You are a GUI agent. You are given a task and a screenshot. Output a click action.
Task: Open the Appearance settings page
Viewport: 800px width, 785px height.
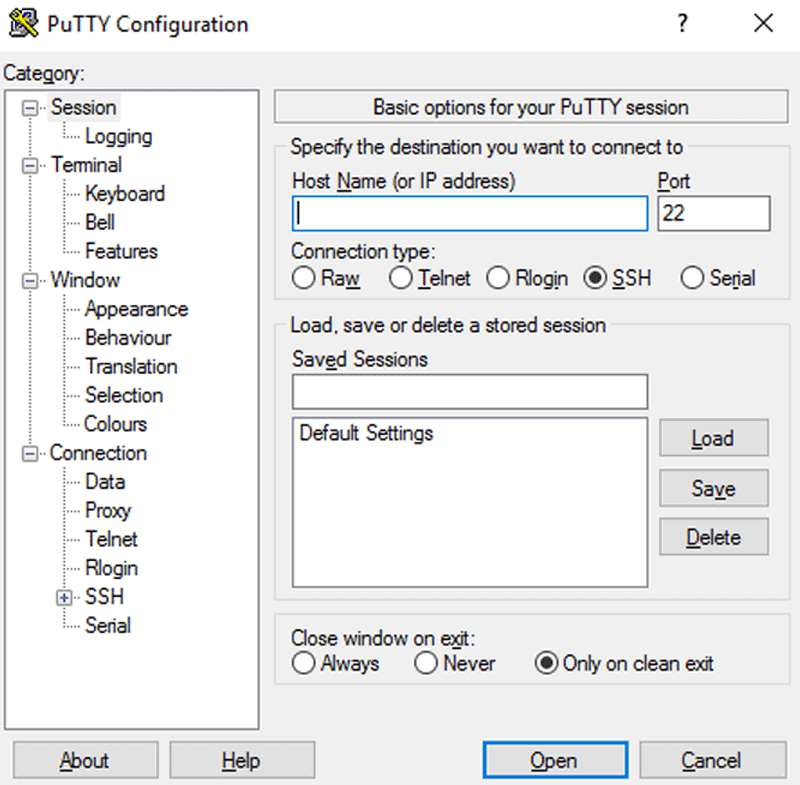tap(136, 309)
